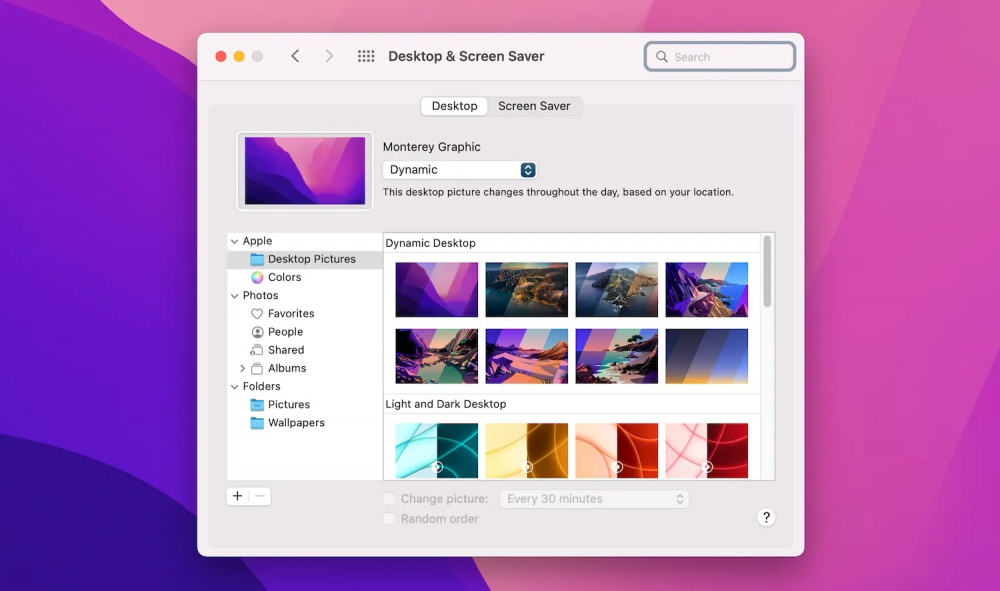Open the Dynamic appearance dropdown
Image resolution: width=1000 pixels, height=591 pixels.
click(460, 170)
